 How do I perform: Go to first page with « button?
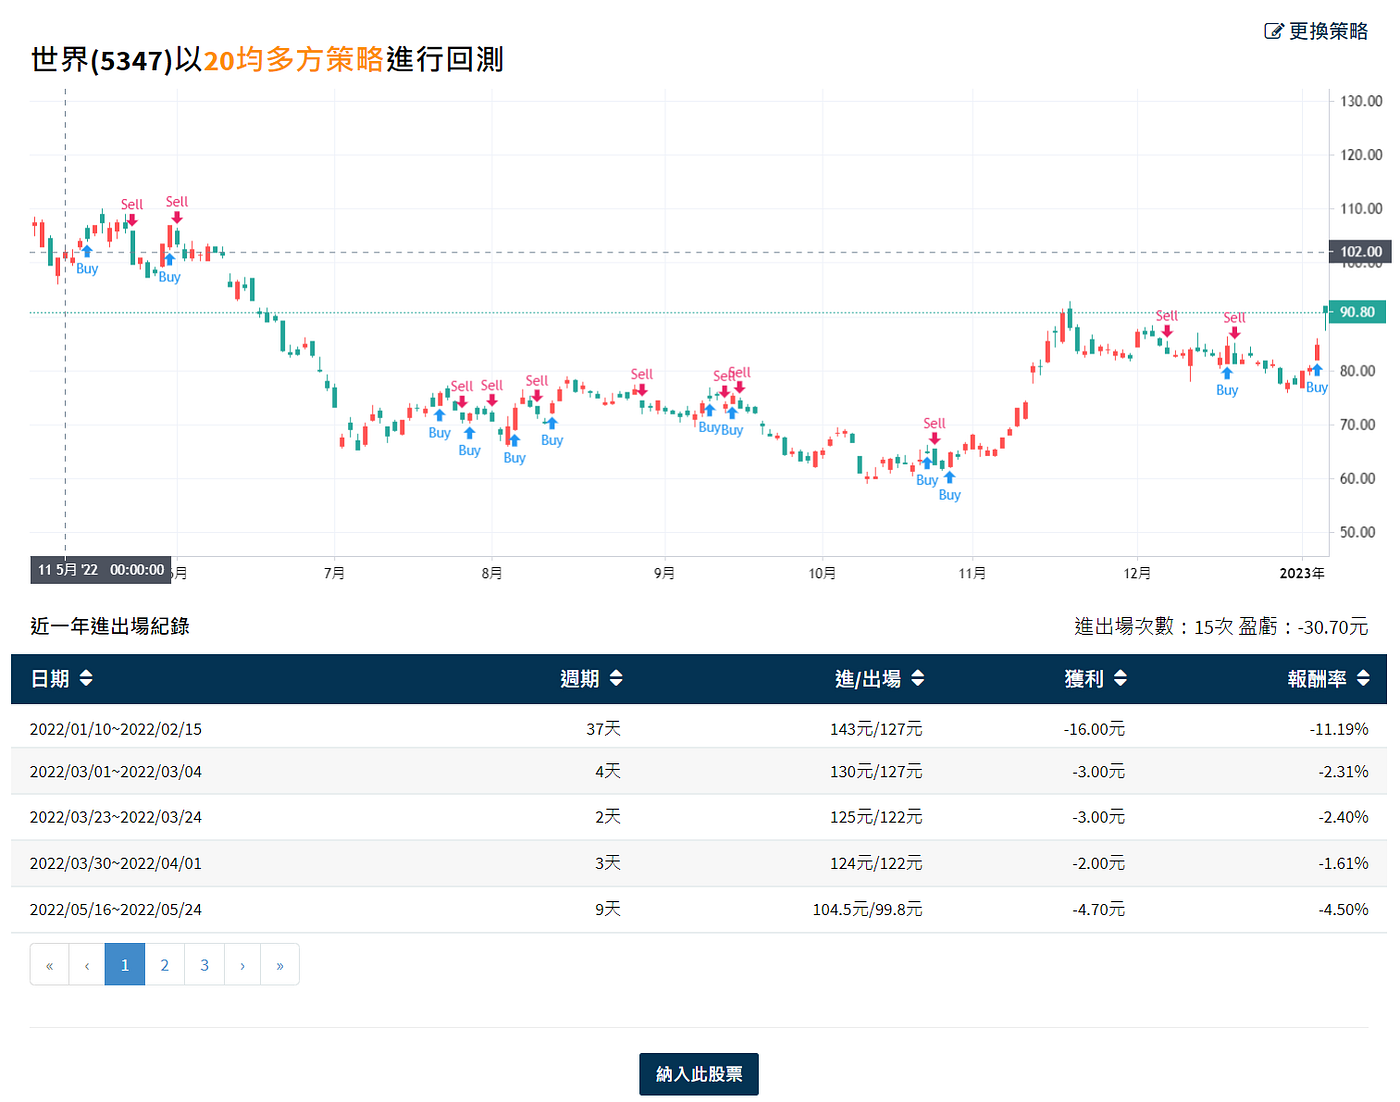pos(49,965)
